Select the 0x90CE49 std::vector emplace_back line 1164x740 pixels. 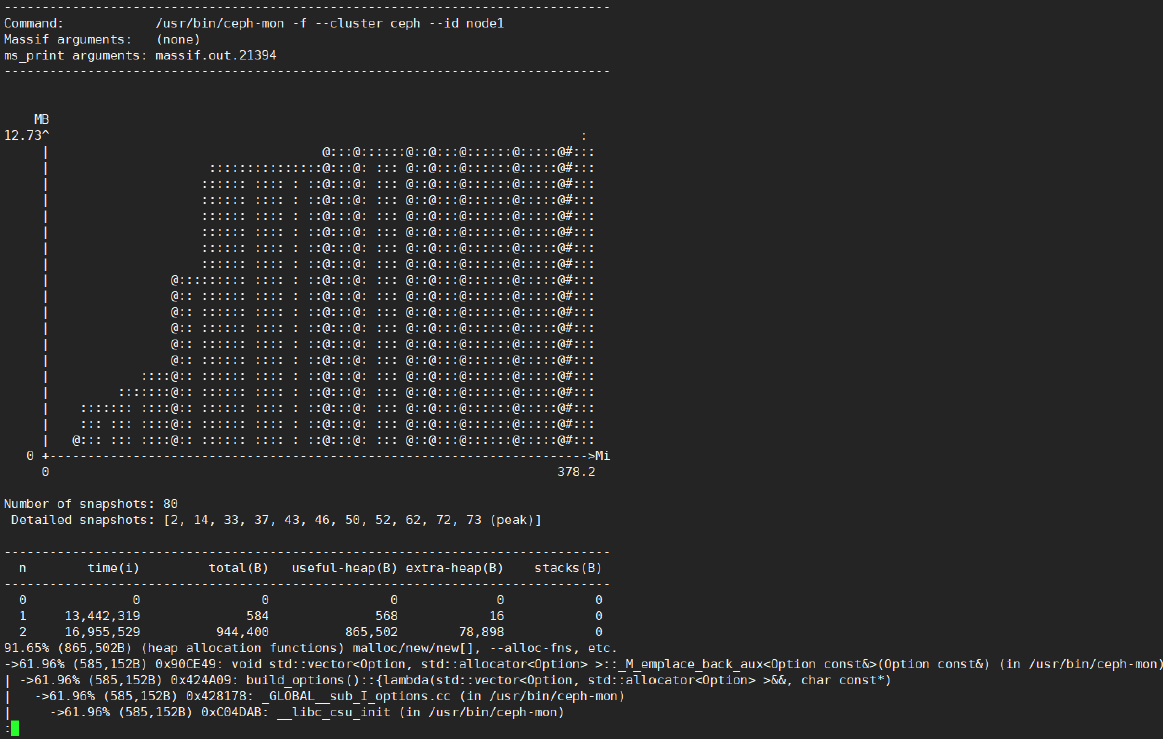point(582,664)
